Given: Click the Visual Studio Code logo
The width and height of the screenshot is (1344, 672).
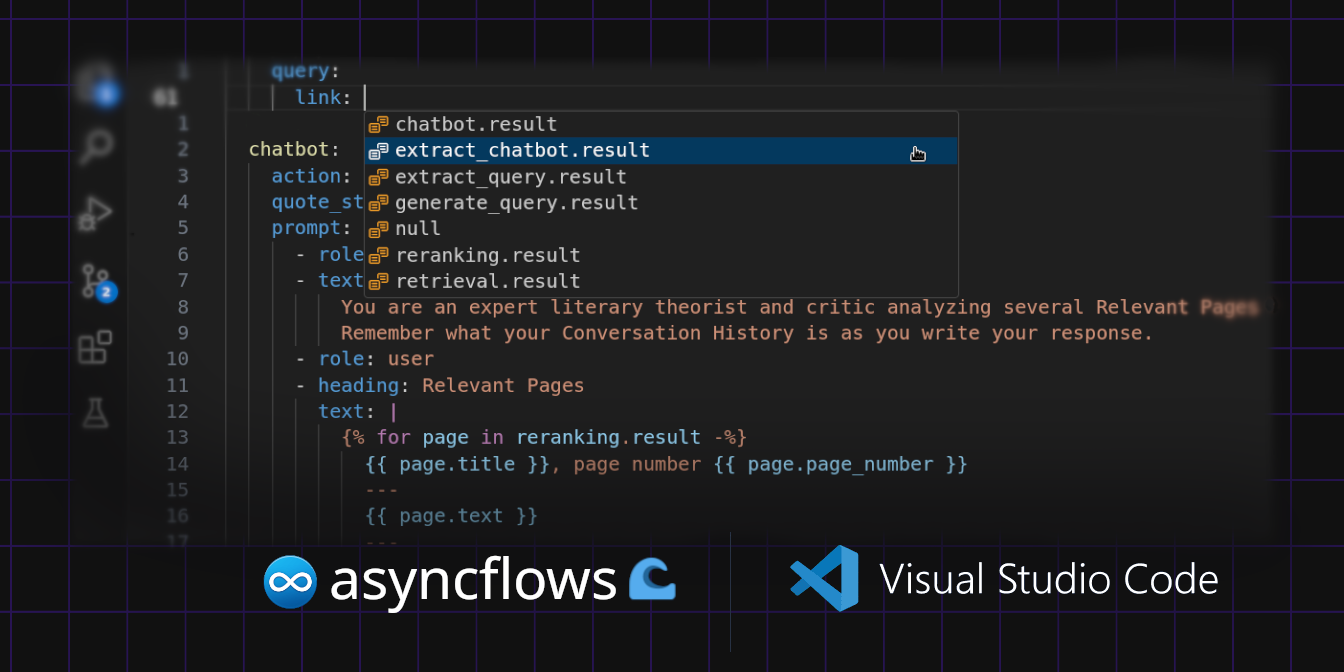Looking at the screenshot, I should click(824, 578).
